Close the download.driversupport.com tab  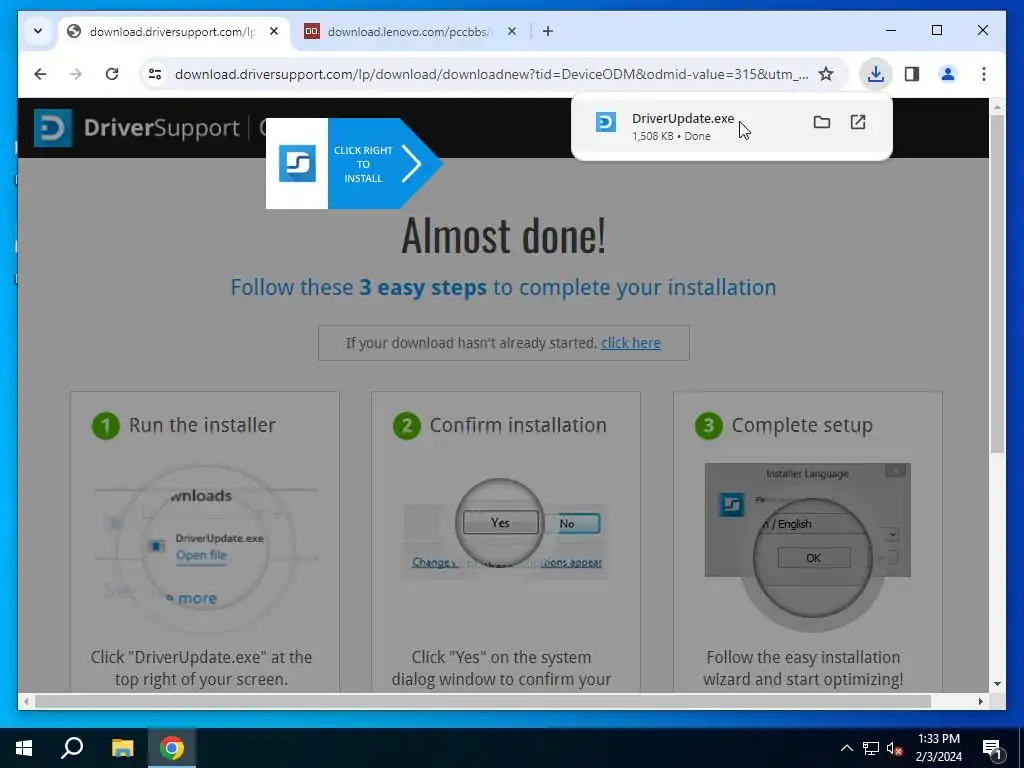[274, 31]
